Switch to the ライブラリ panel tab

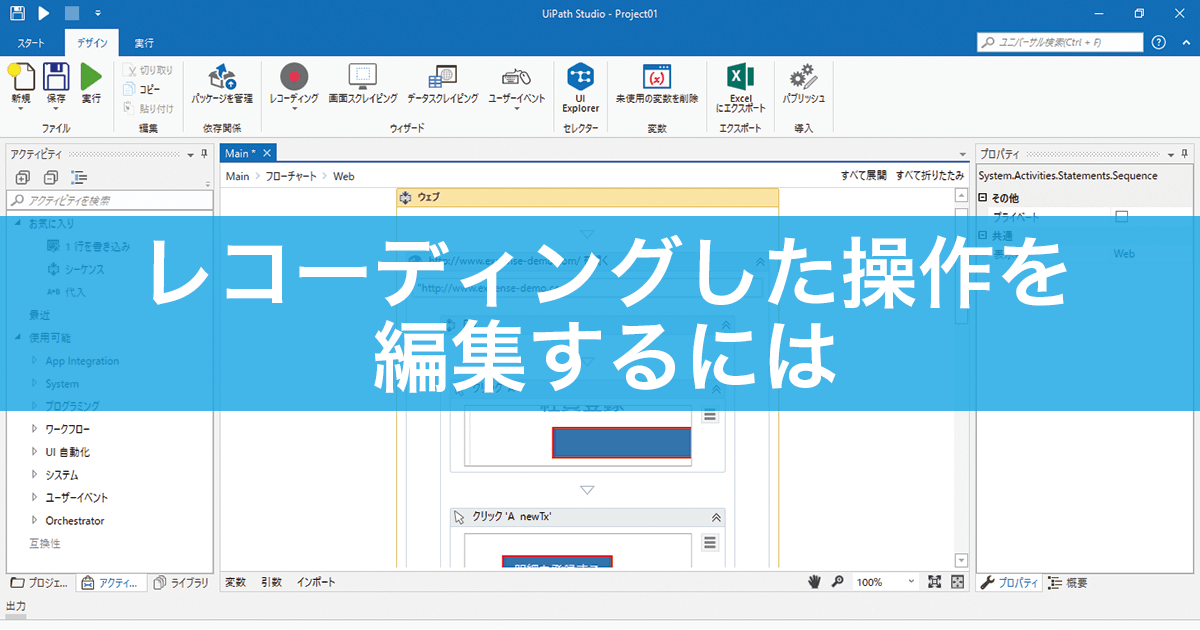pos(181,583)
